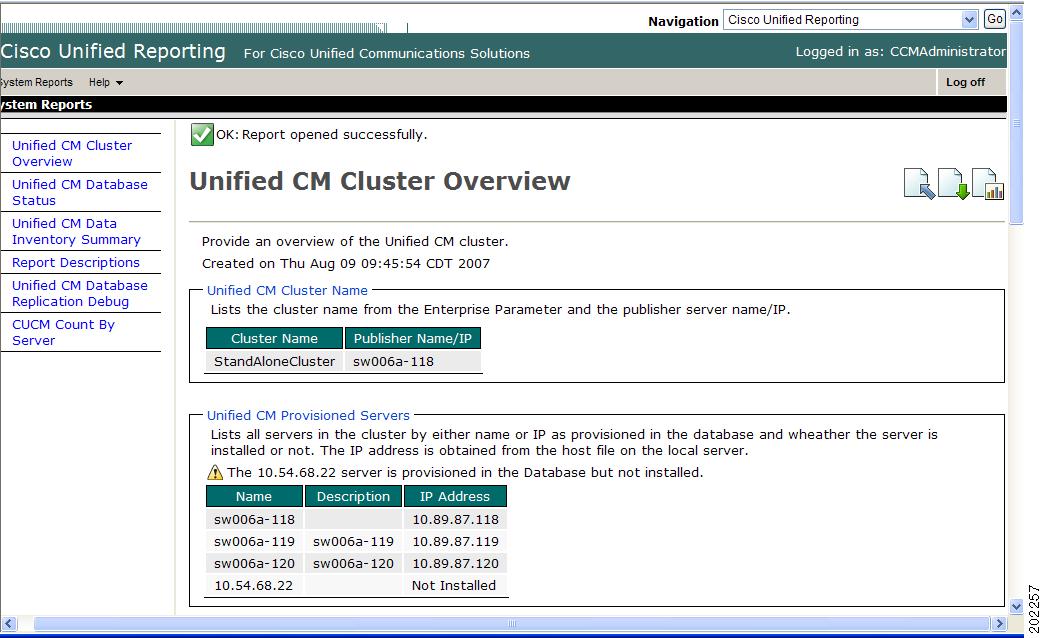Select the StandAloneCluster table cell

pyautogui.click(x=274, y=362)
